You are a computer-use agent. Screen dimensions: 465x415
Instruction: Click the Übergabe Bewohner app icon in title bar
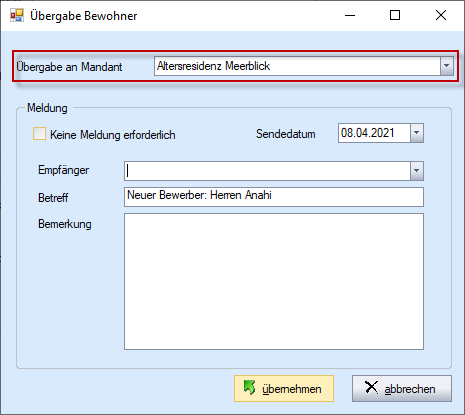point(17,15)
